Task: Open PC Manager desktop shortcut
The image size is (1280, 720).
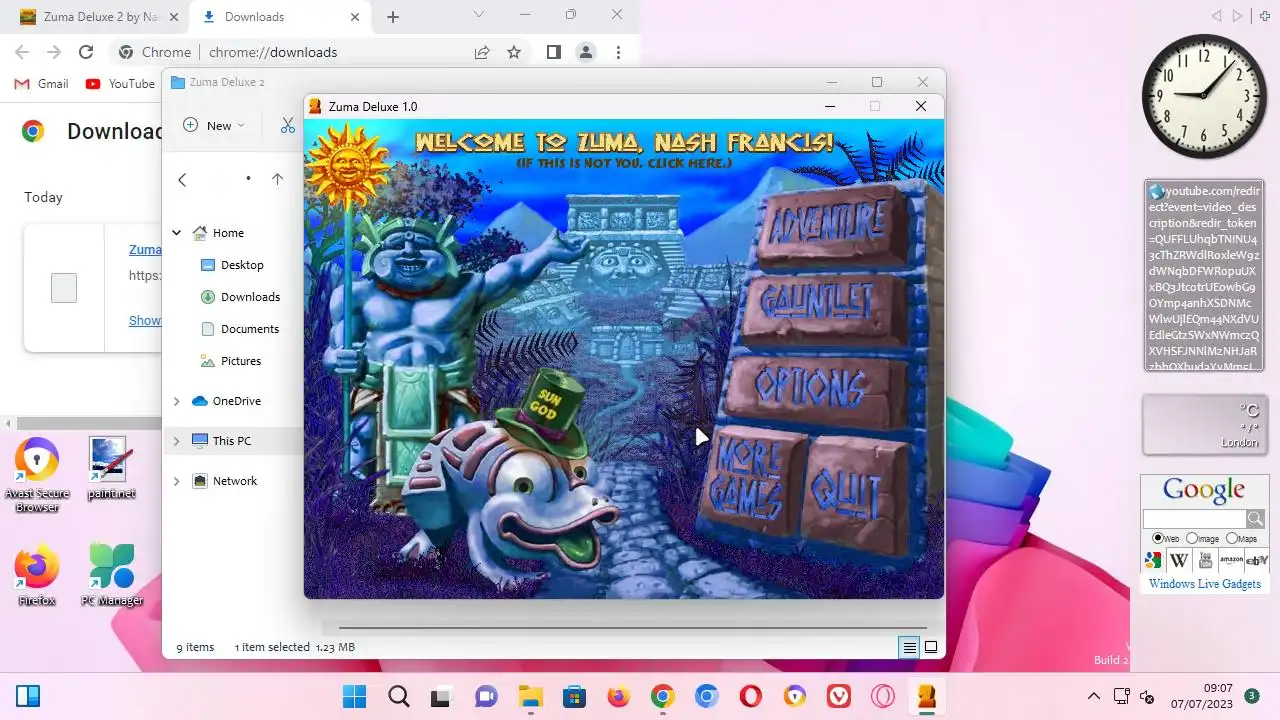Action: [x=112, y=576]
